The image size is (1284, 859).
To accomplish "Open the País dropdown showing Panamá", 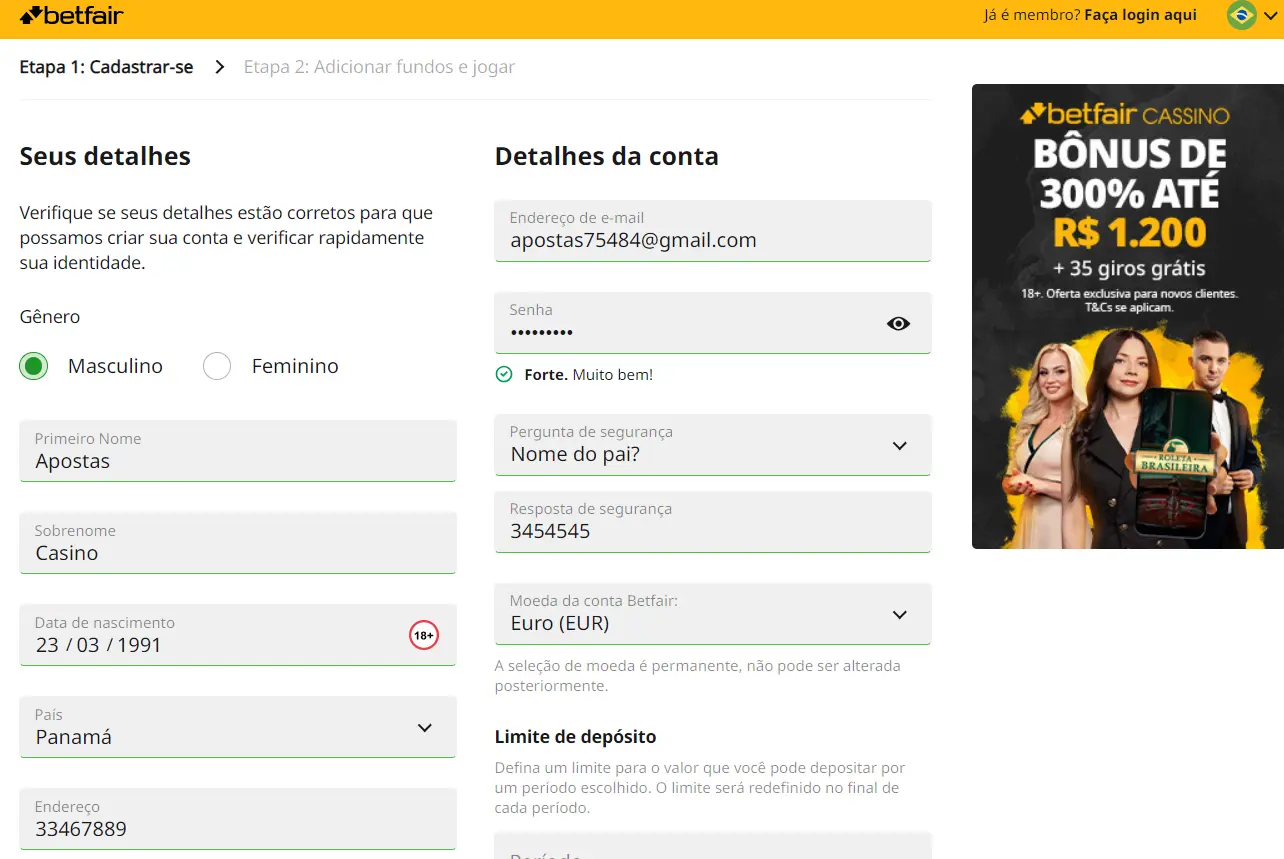I will (x=238, y=727).
